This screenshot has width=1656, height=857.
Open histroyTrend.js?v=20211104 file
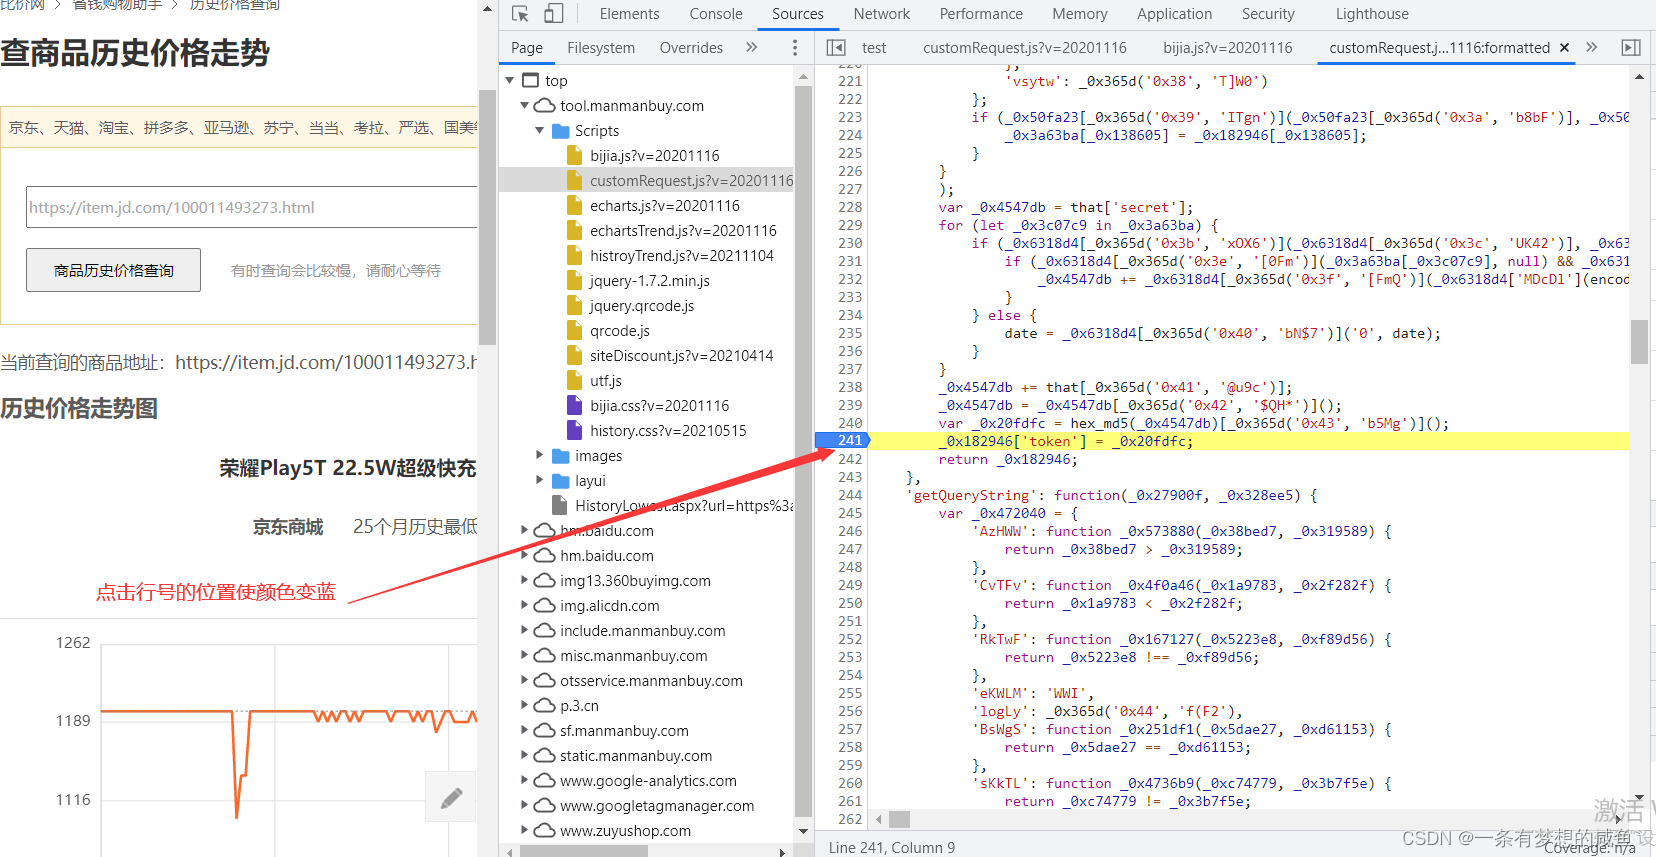pos(681,255)
